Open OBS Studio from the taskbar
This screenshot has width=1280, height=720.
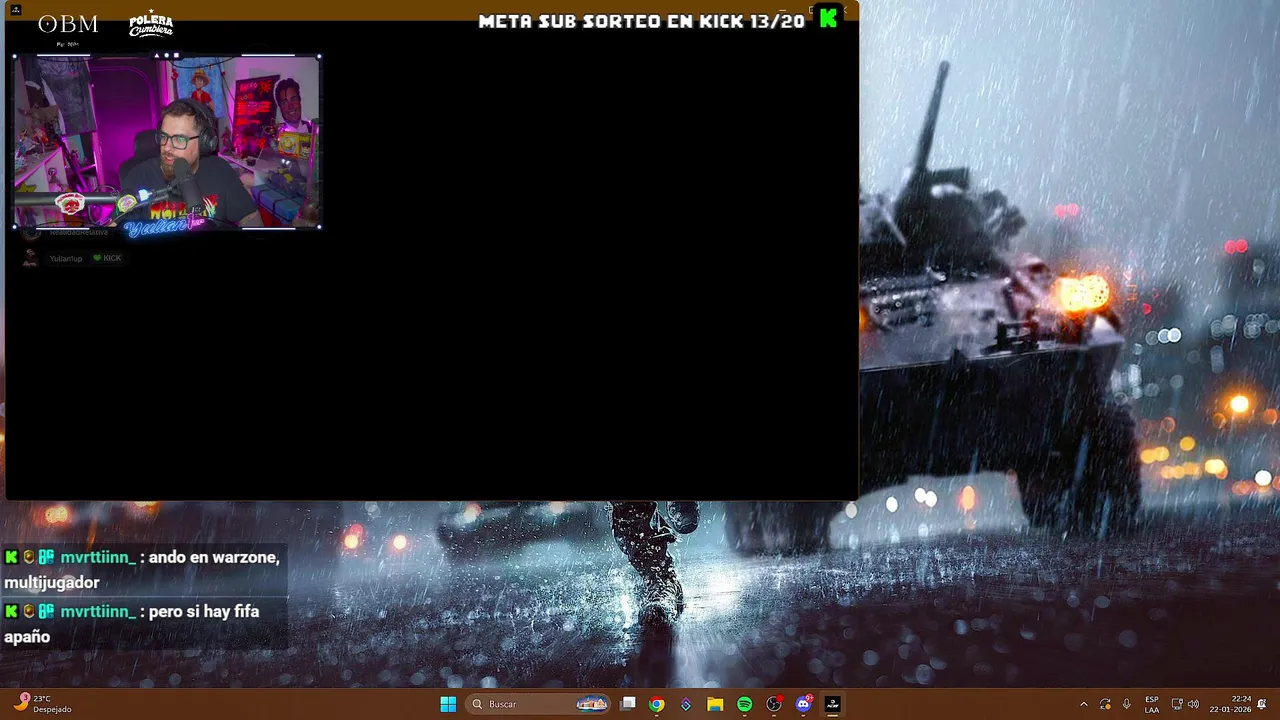774,704
